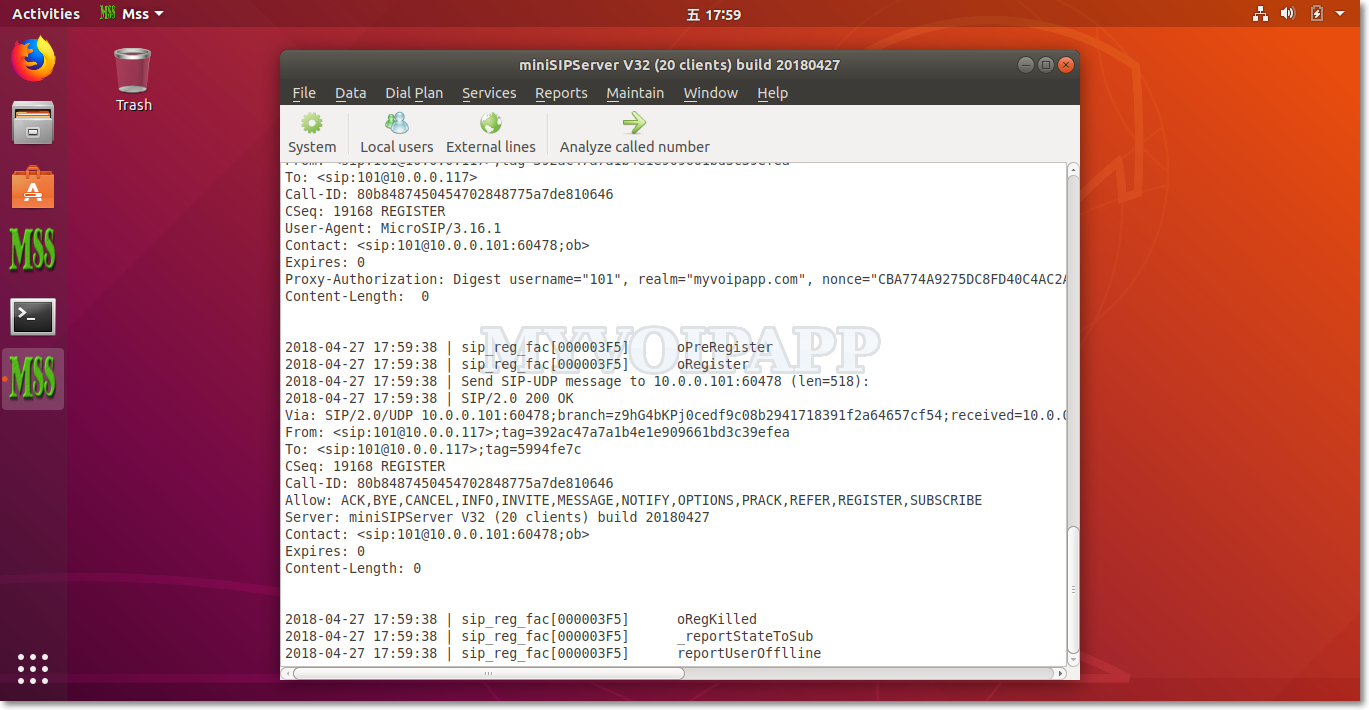
Task: Open Mss app menu in top bar
Action: click(x=132, y=14)
